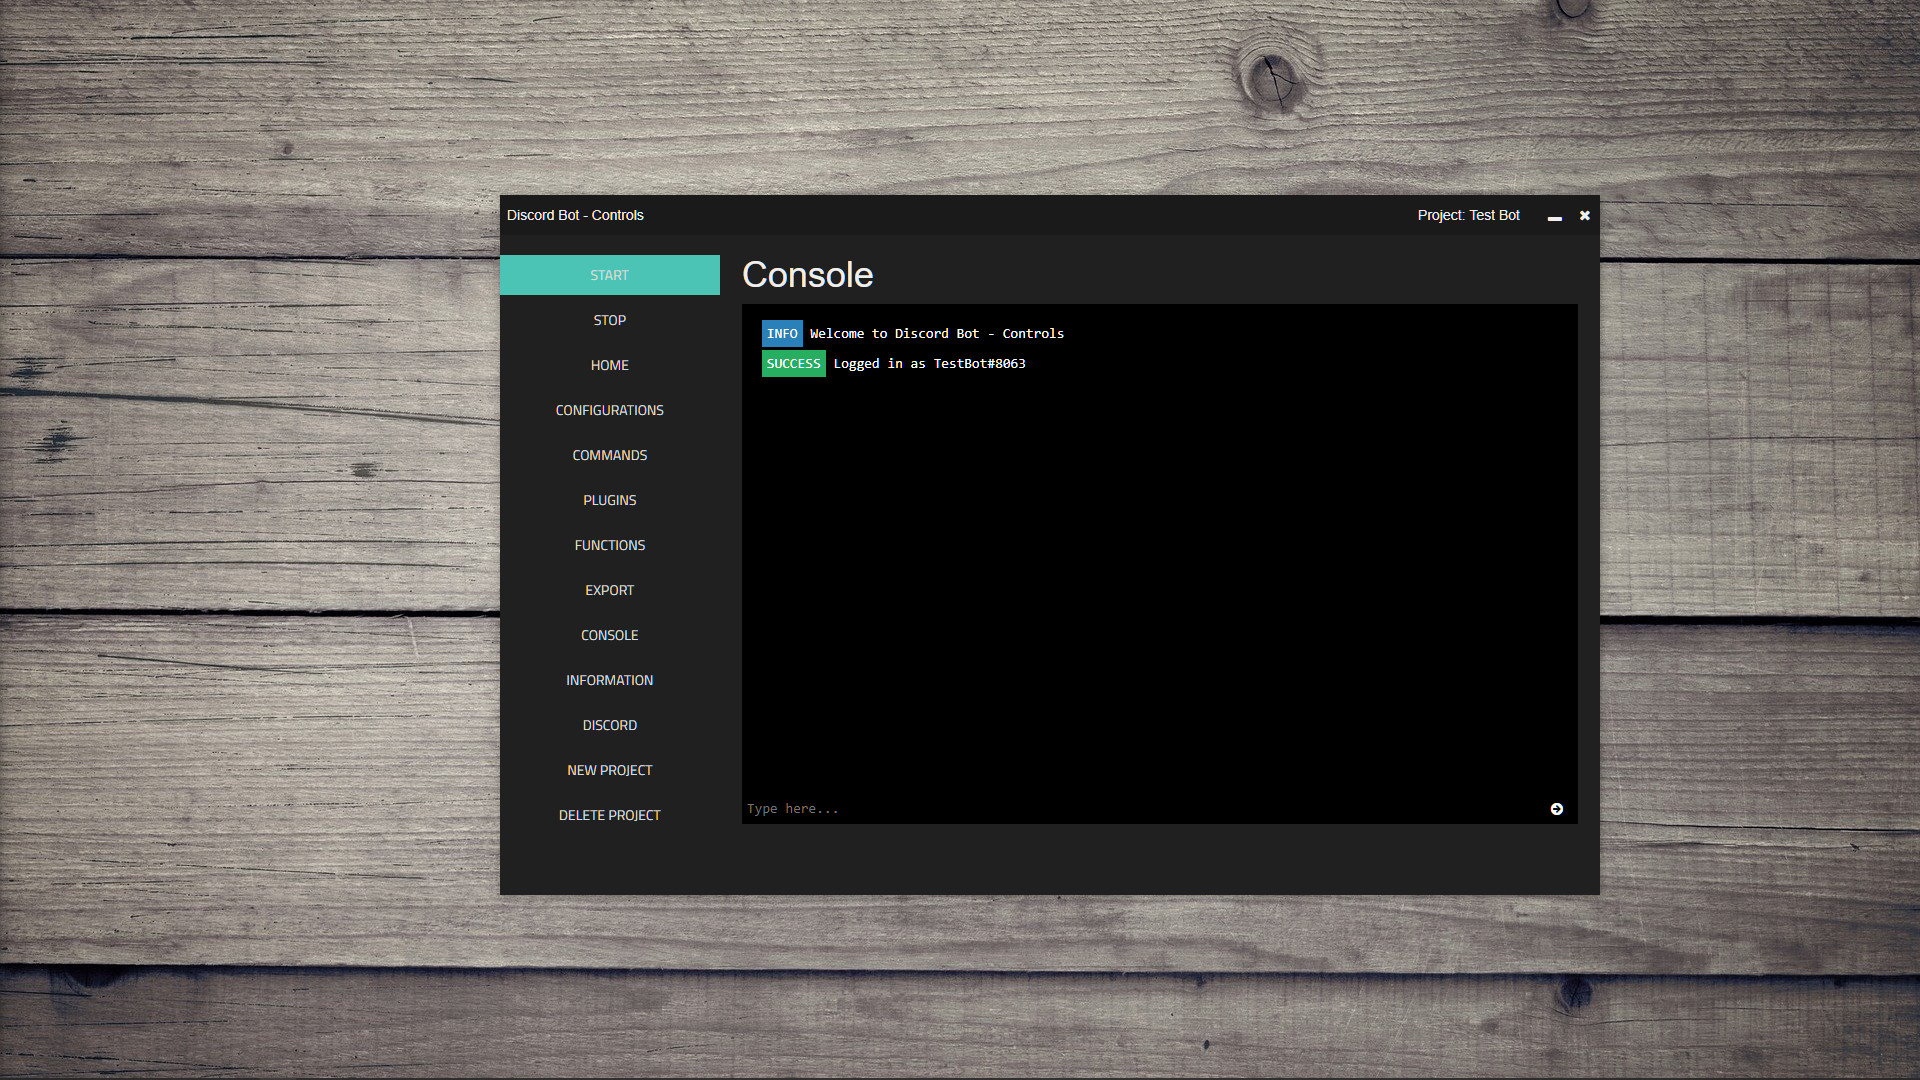
Task: Select DELETE PROJECT option
Action: click(x=610, y=815)
